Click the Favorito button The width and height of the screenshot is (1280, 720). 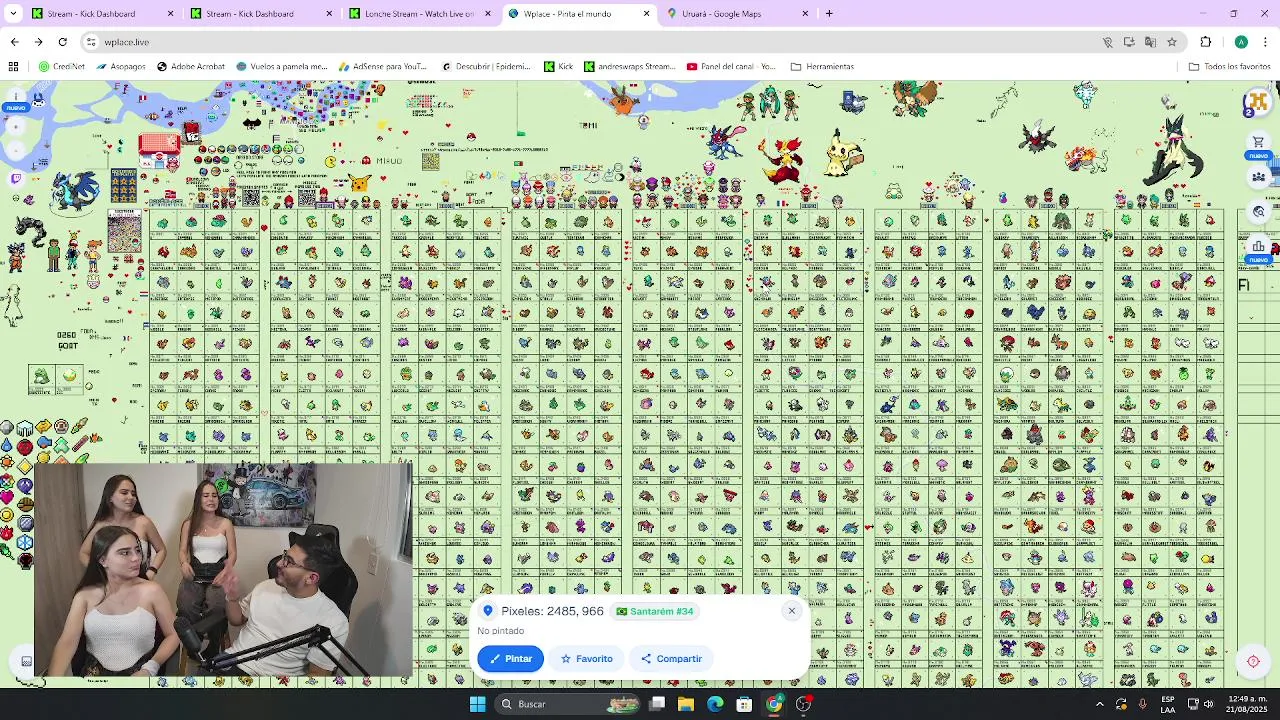click(x=586, y=659)
